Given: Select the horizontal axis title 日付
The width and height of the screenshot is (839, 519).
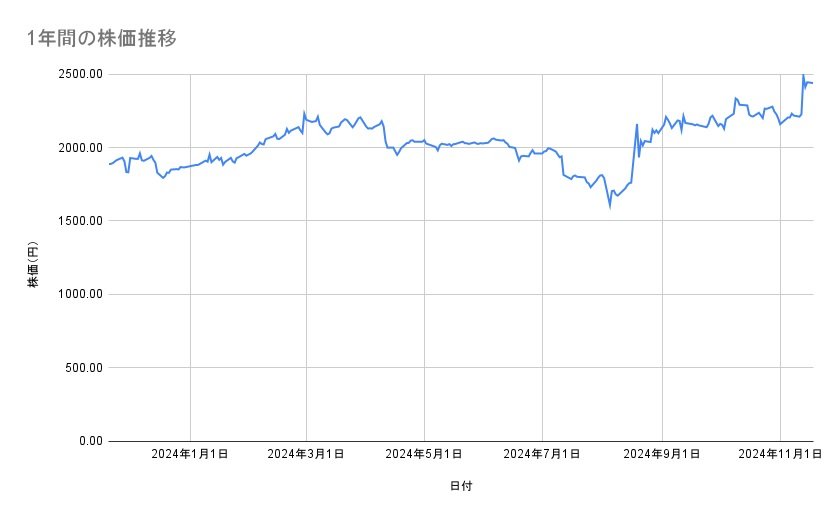Looking at the screenshot, I should click(461, 486).
